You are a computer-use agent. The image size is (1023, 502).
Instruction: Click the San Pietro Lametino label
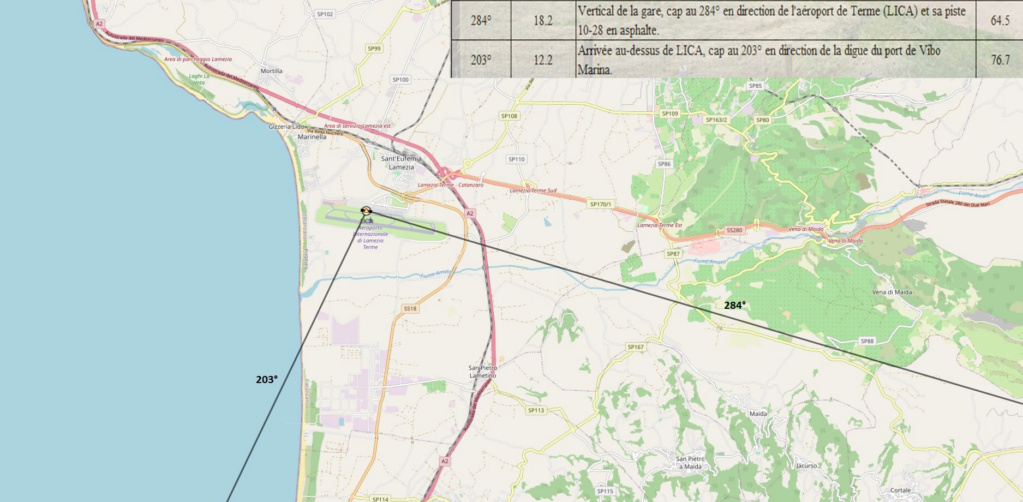(483, 371)
